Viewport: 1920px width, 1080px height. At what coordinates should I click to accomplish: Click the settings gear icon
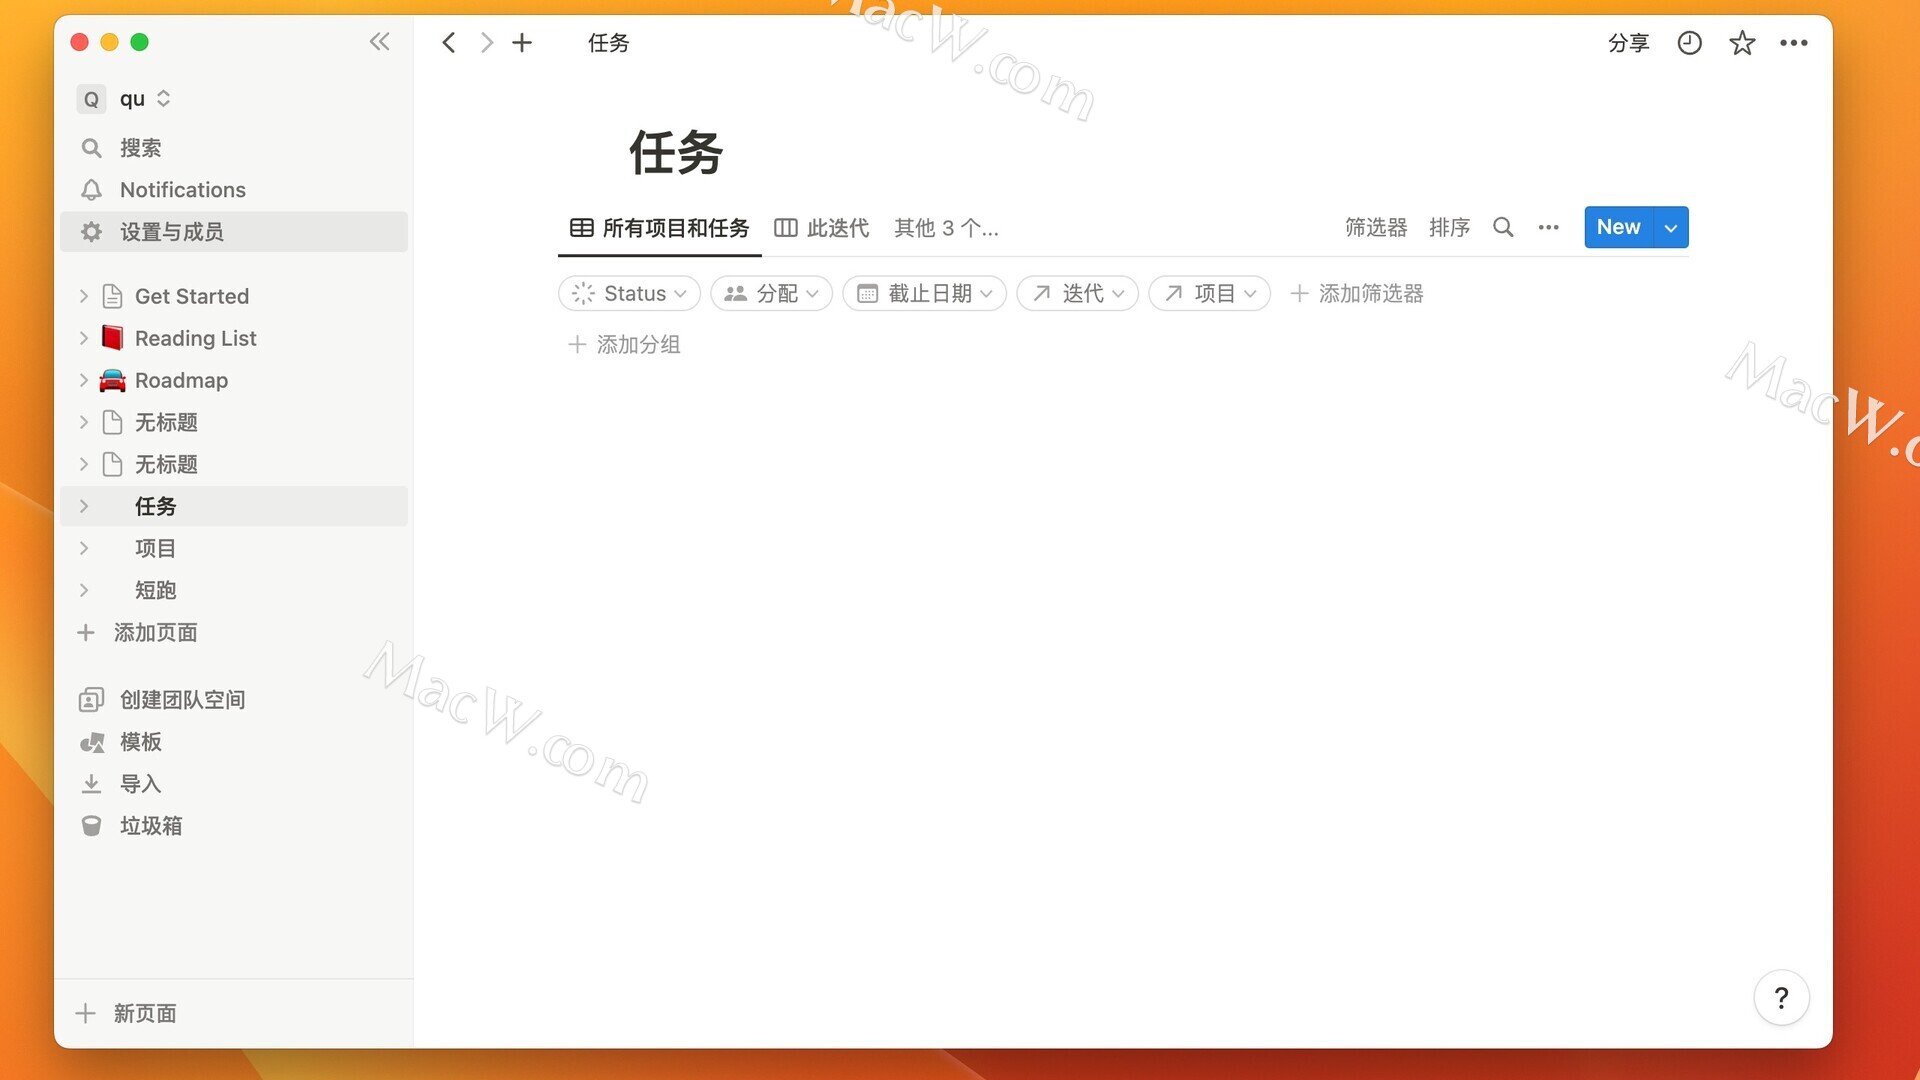(91, 232)
